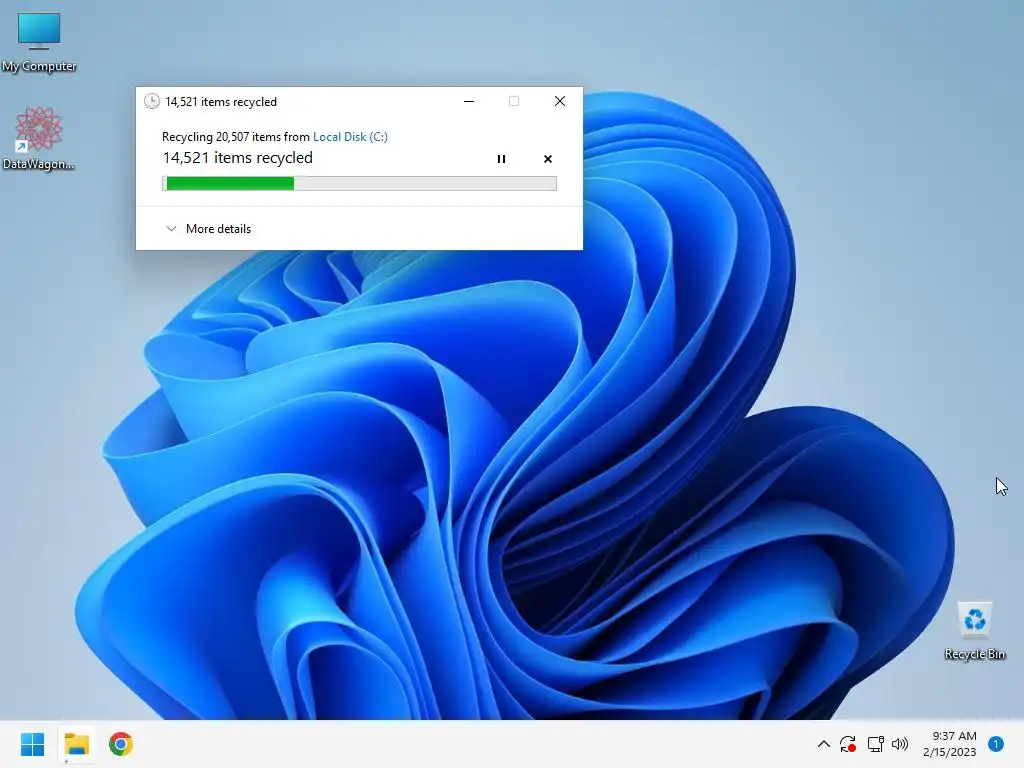Open the My Computer desktop icon
1024x768 pixels.
point(39,42)
